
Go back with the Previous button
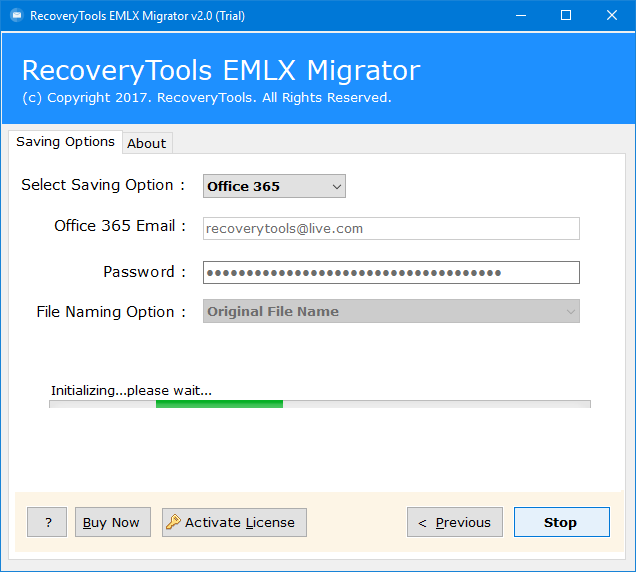click(x=455, y=522)
